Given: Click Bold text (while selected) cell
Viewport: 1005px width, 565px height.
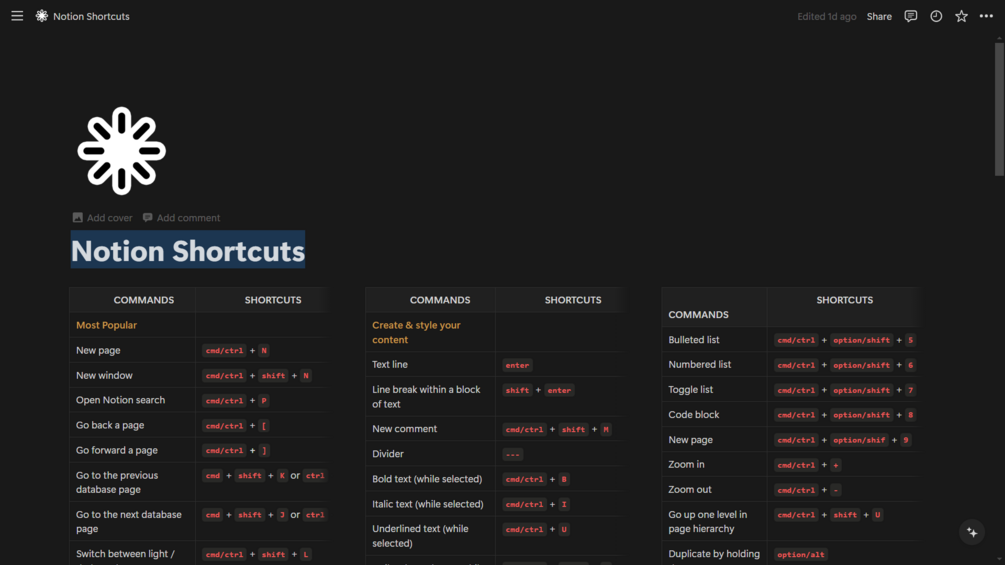Looking at the screenshot, I should coord(430,479).
